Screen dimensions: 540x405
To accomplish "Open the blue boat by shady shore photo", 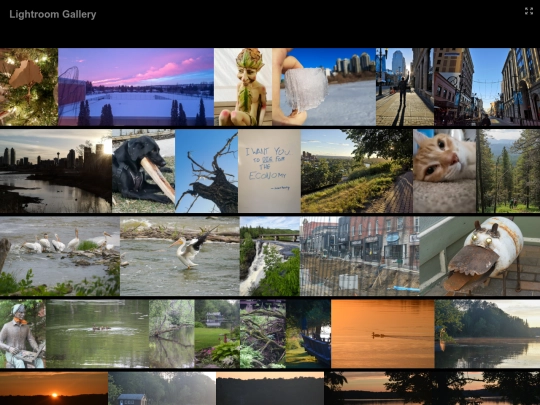I will (x=308, y=334).
